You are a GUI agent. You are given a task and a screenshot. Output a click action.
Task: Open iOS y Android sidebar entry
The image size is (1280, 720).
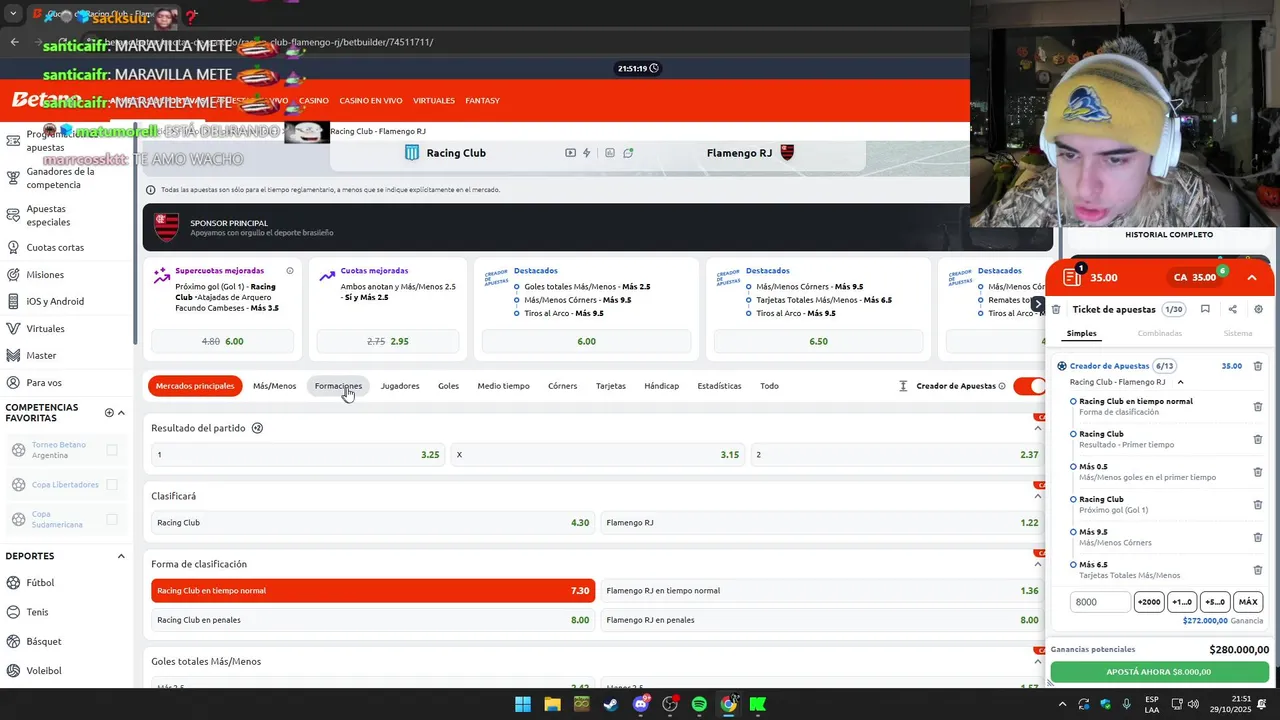pos(55,301)
